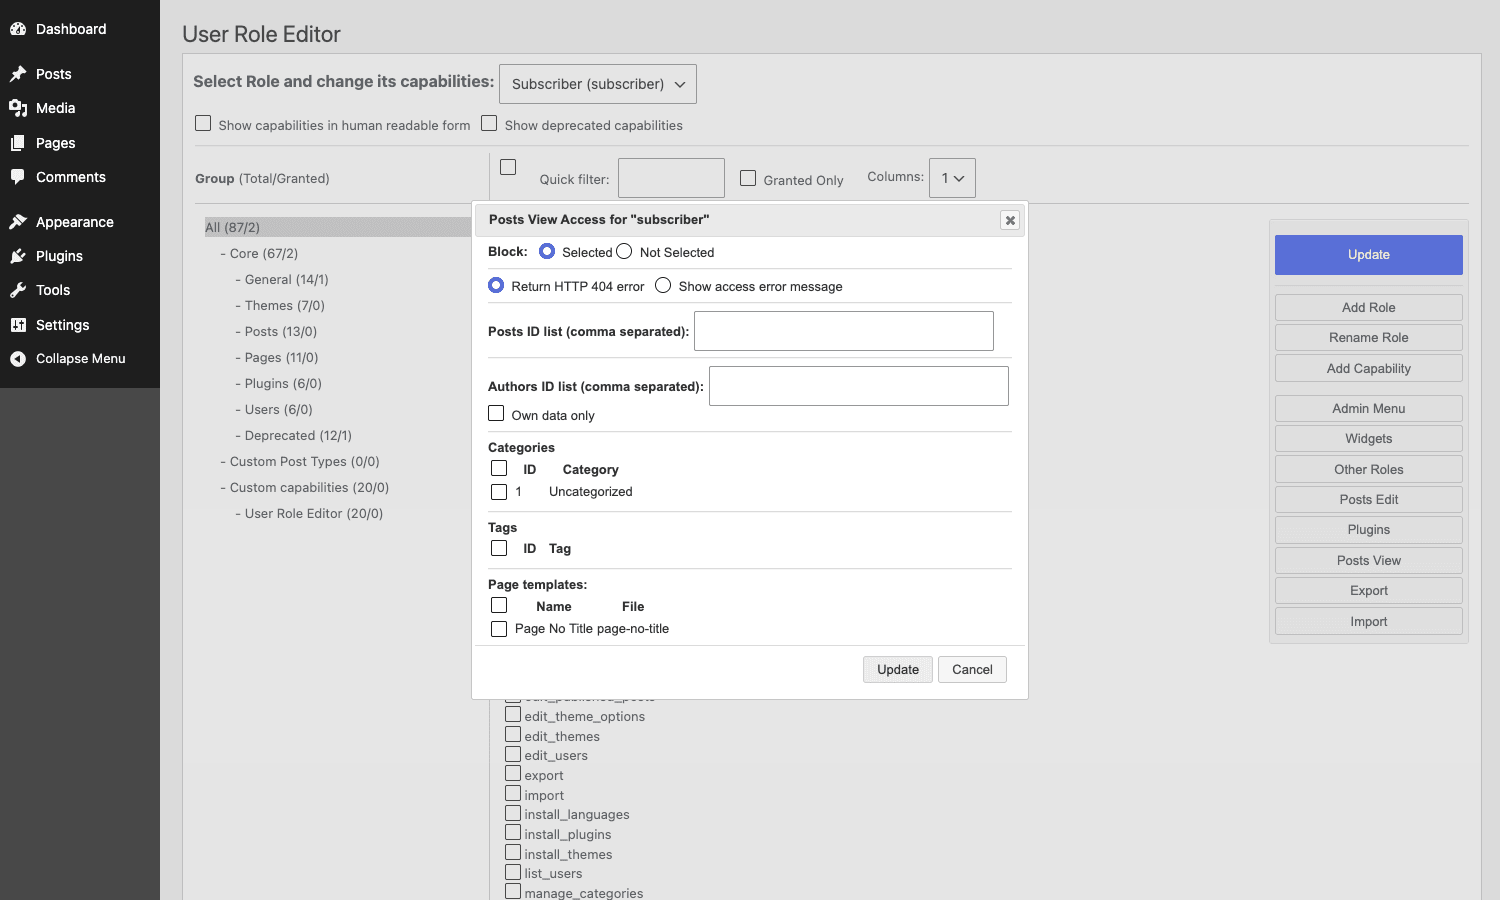Open the Settings menu item
Image resolution: width=1500 pixels, height=900 pixels.
pyautogui.click(x=80, y=325)
